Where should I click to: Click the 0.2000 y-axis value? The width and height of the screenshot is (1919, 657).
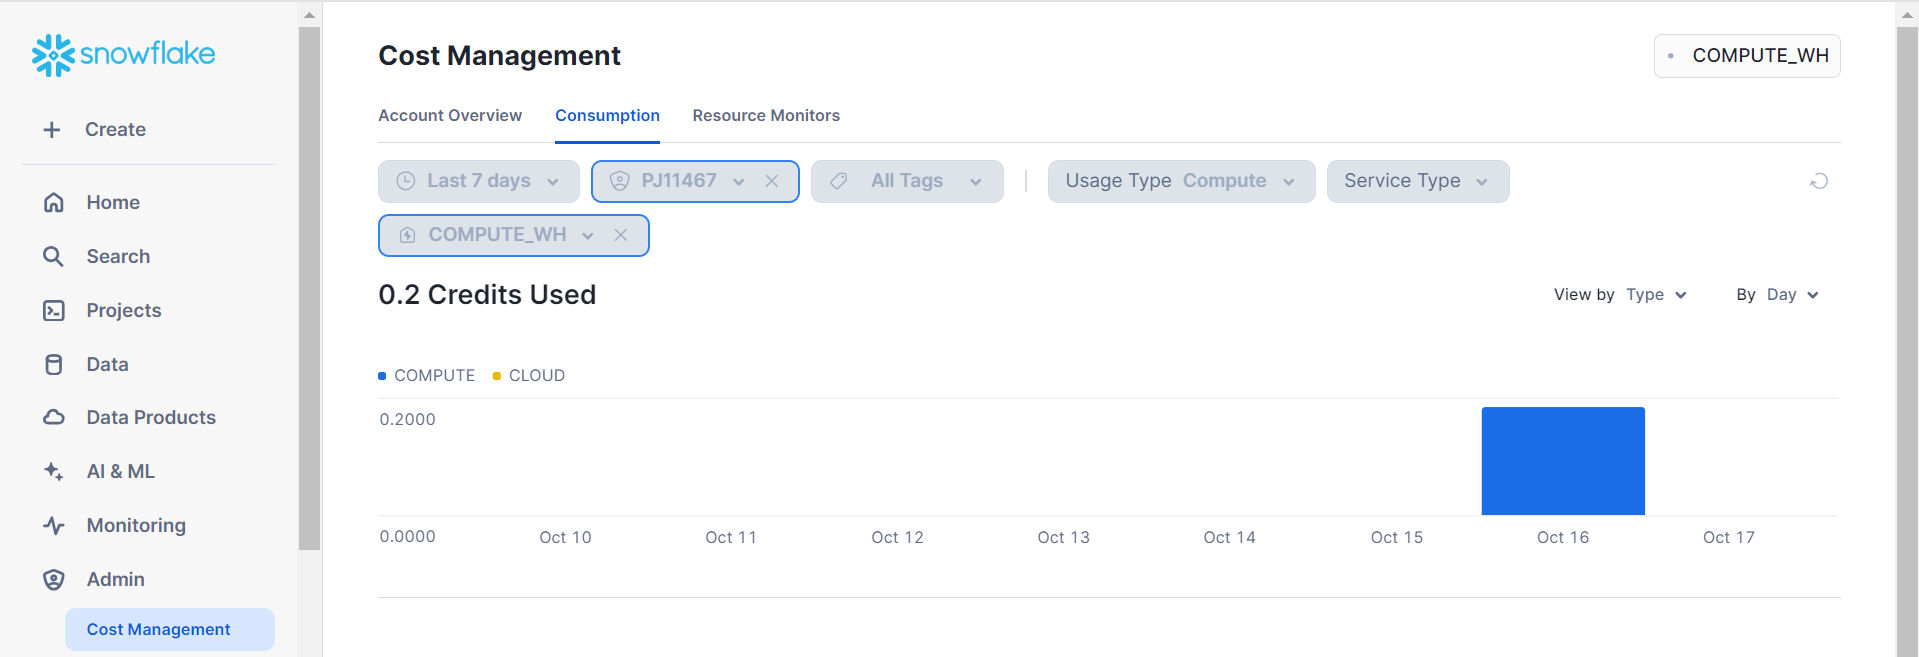pyautogui.click(x=407, y=420)
